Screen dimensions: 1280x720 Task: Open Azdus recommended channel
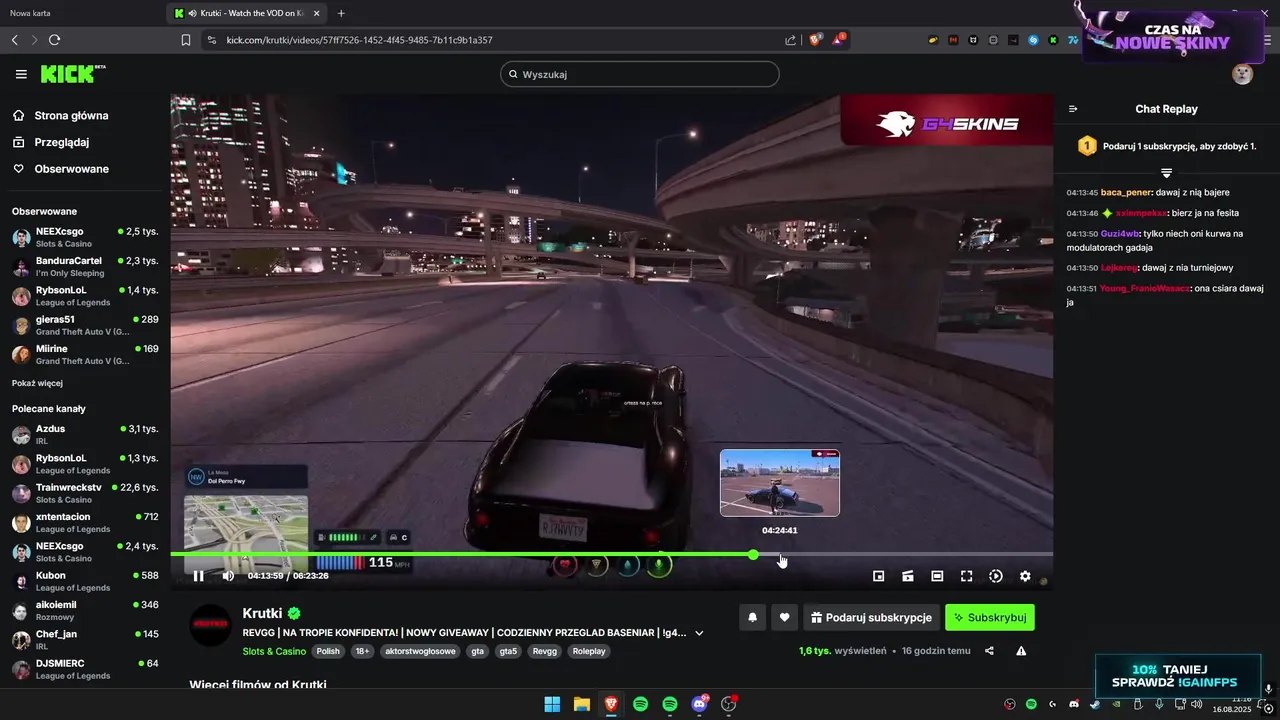tap(85, 434)
